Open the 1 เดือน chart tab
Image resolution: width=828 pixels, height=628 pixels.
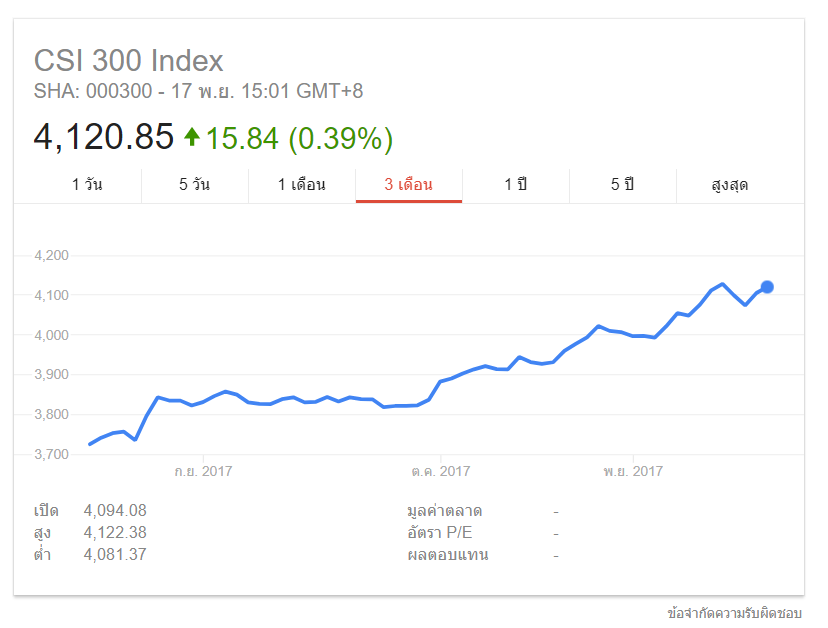click(301, 185)
